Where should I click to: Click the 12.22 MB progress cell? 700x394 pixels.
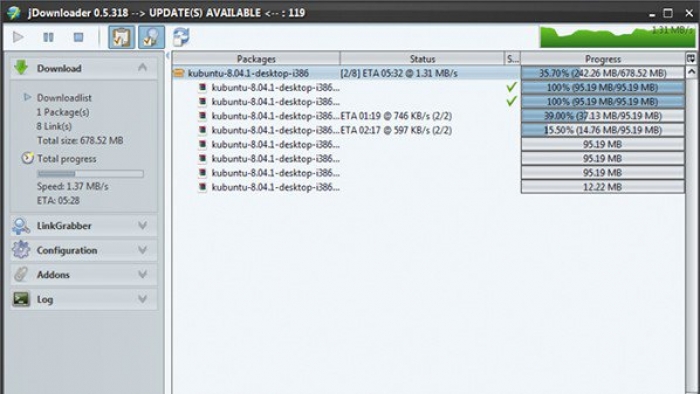pyautogui.click(x=603, y=187)
